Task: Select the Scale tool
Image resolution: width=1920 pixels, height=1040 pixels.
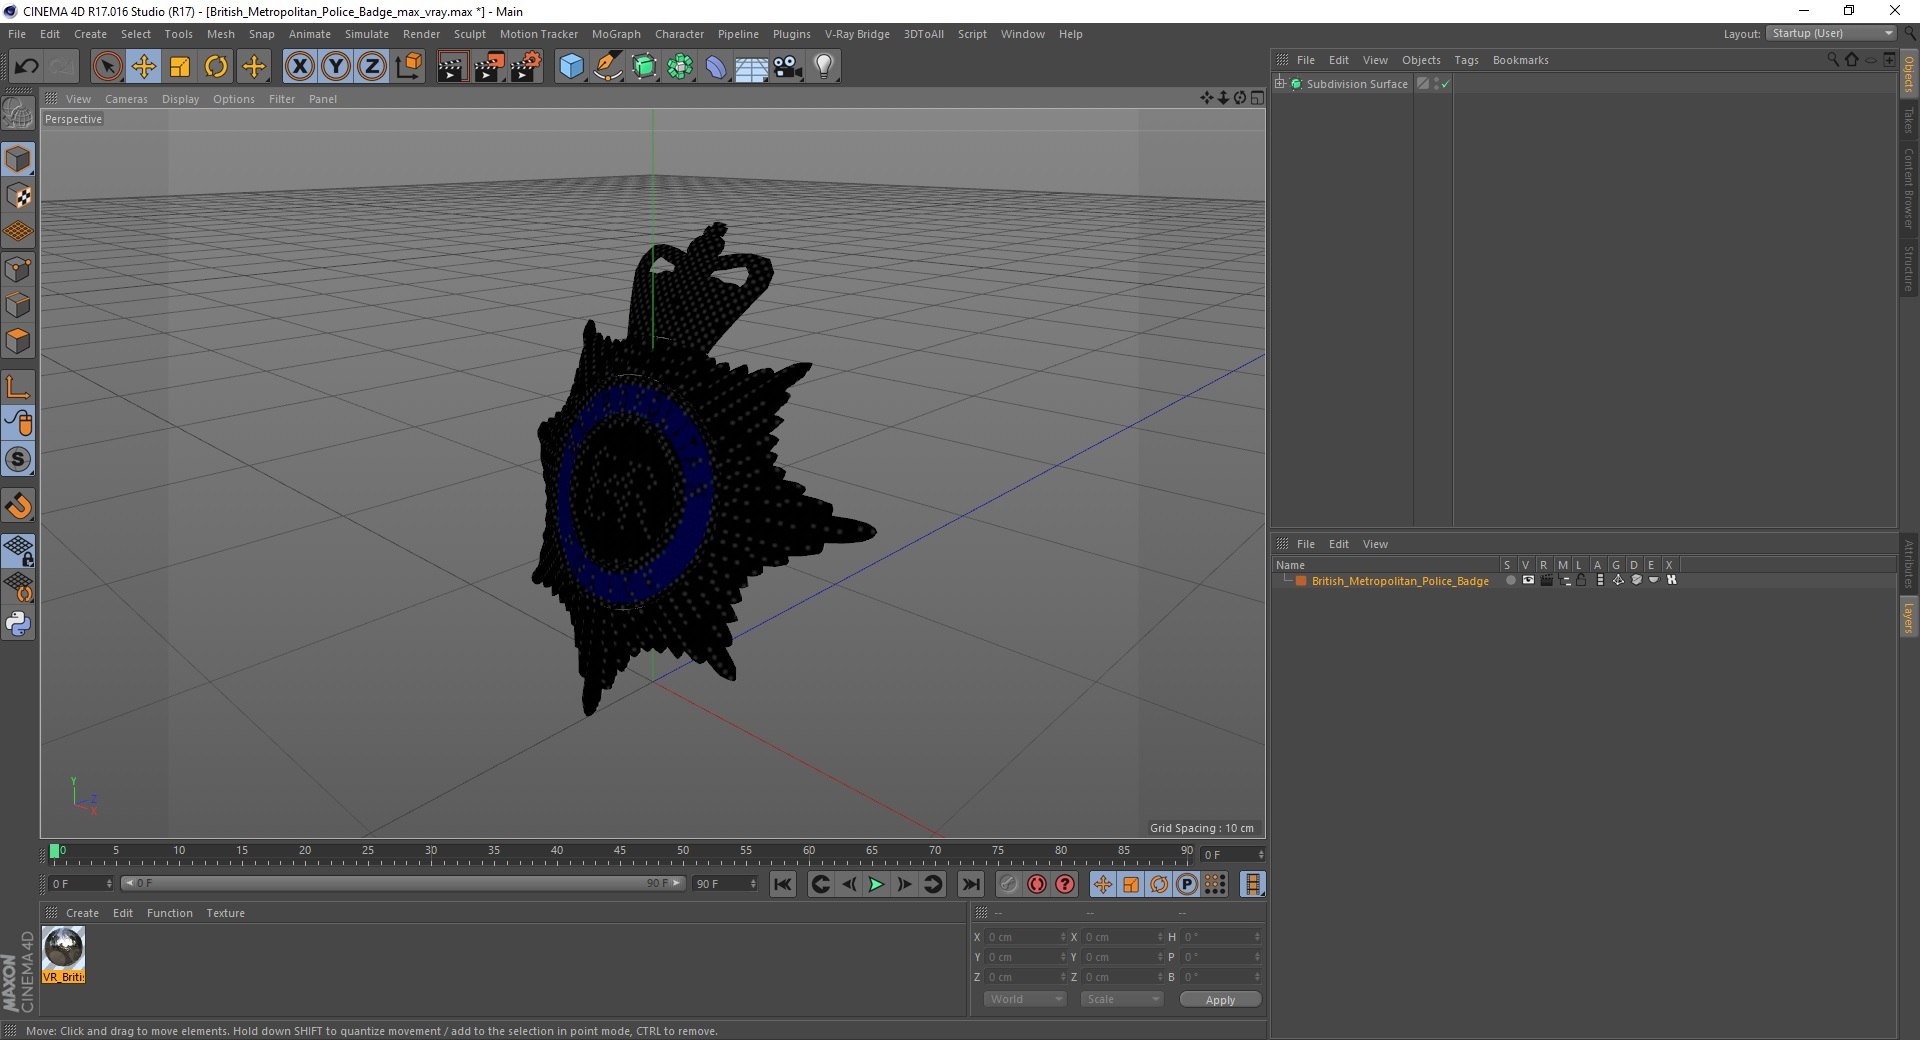Action: 180,67
